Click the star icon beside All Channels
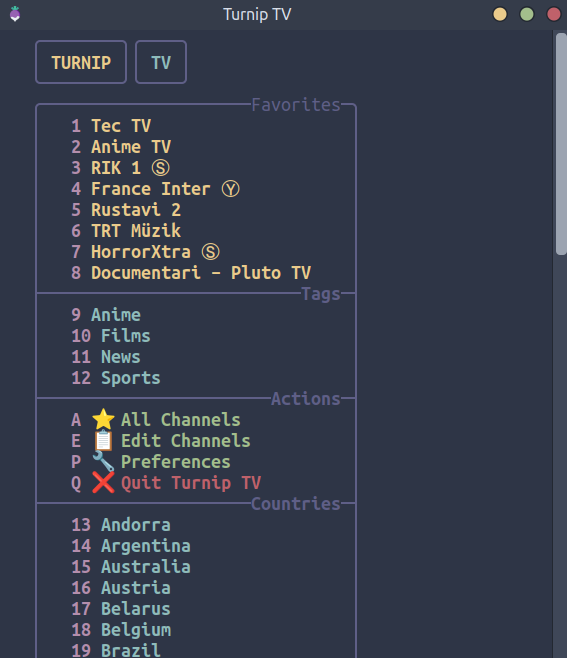The width and height of the screenshot is (567, 658). pos(103,419)
